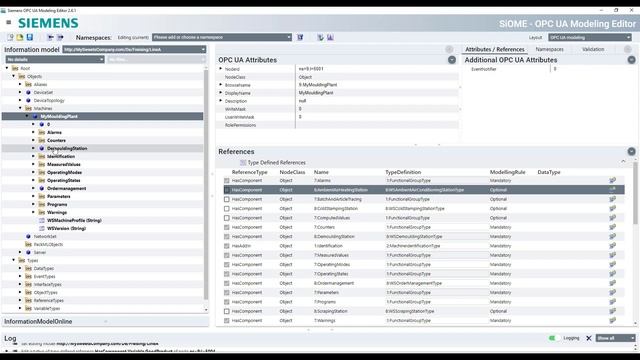
Task: Collapse the Machines tree node
Action: coord(20,108)
